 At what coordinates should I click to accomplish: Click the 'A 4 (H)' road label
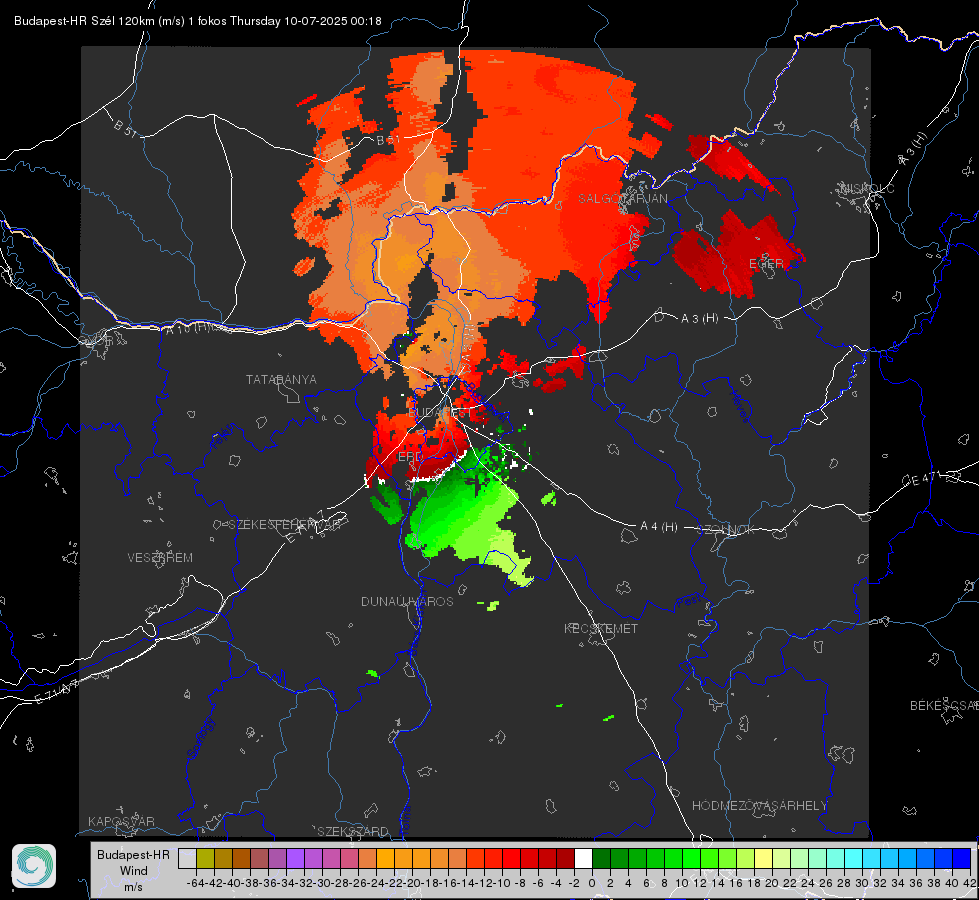[x=659, y=527]
